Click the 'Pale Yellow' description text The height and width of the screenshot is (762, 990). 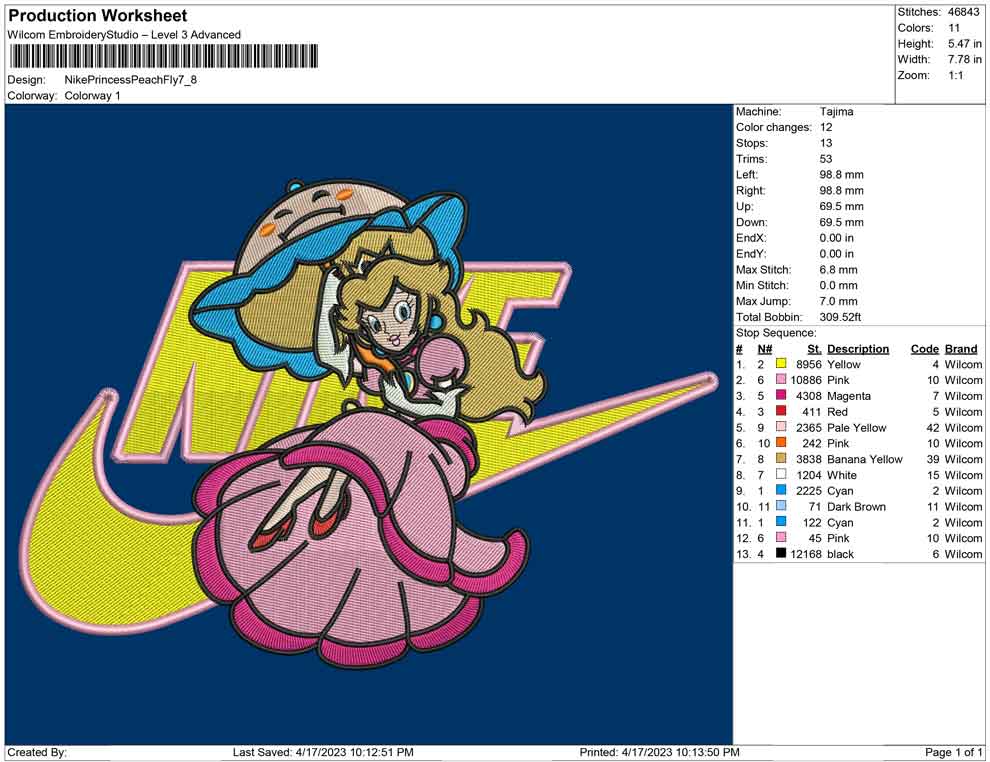pos(857,427)
